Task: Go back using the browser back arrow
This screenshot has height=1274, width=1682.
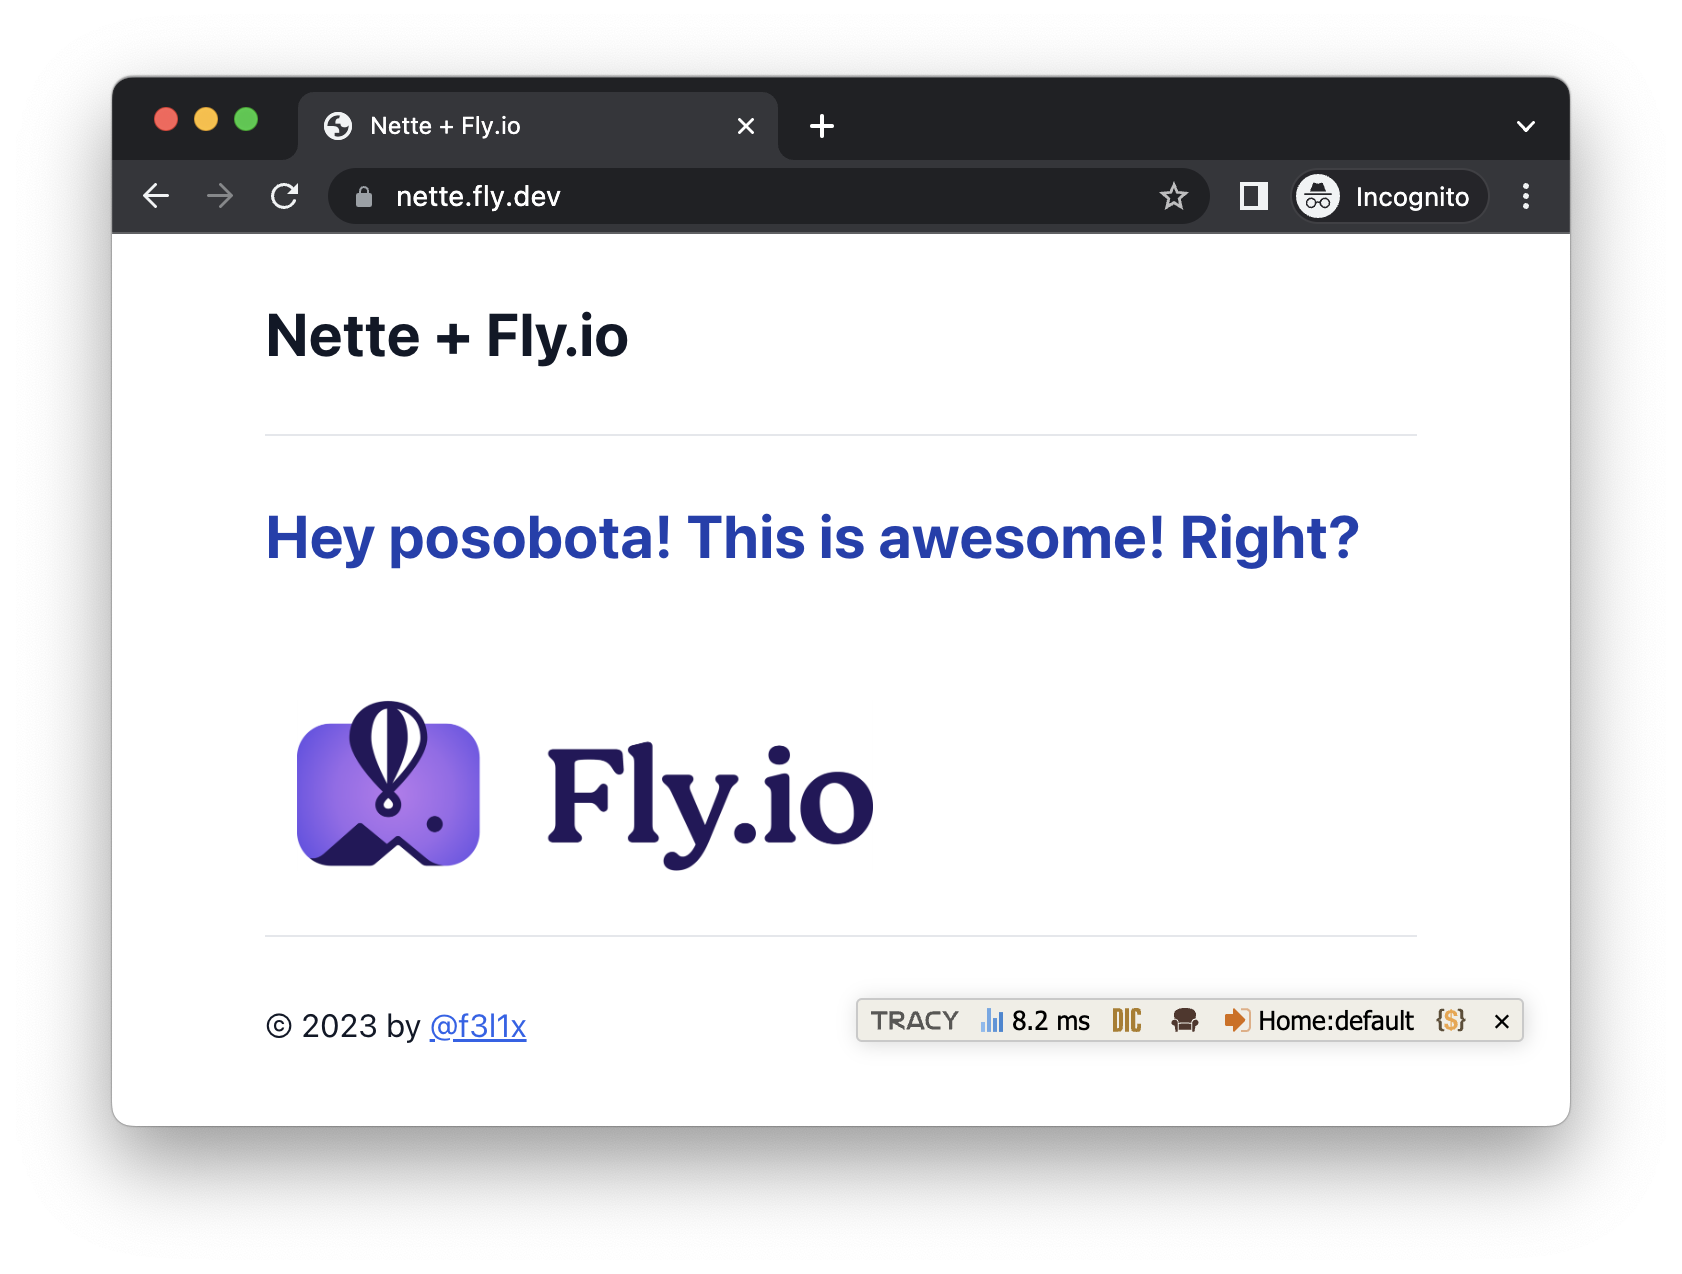Action: pyautogui.click(x=156, y=196)
